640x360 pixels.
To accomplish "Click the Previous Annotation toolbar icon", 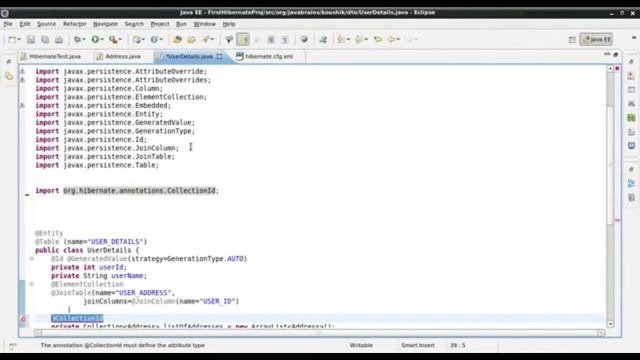I will click(358, 40).
